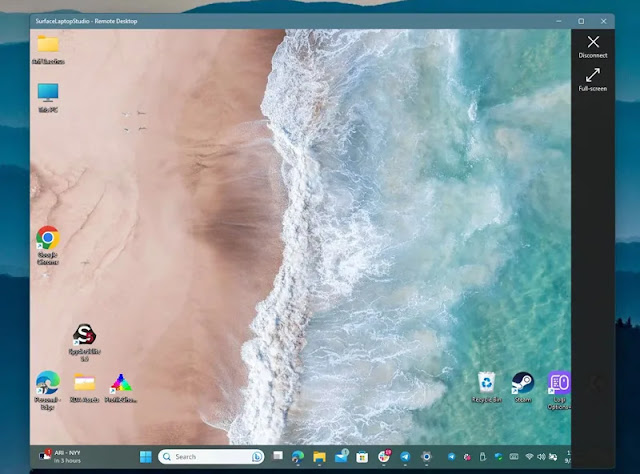Click the pink system tray icon
The height and width of the screenshot is (474, 640).
467,457
